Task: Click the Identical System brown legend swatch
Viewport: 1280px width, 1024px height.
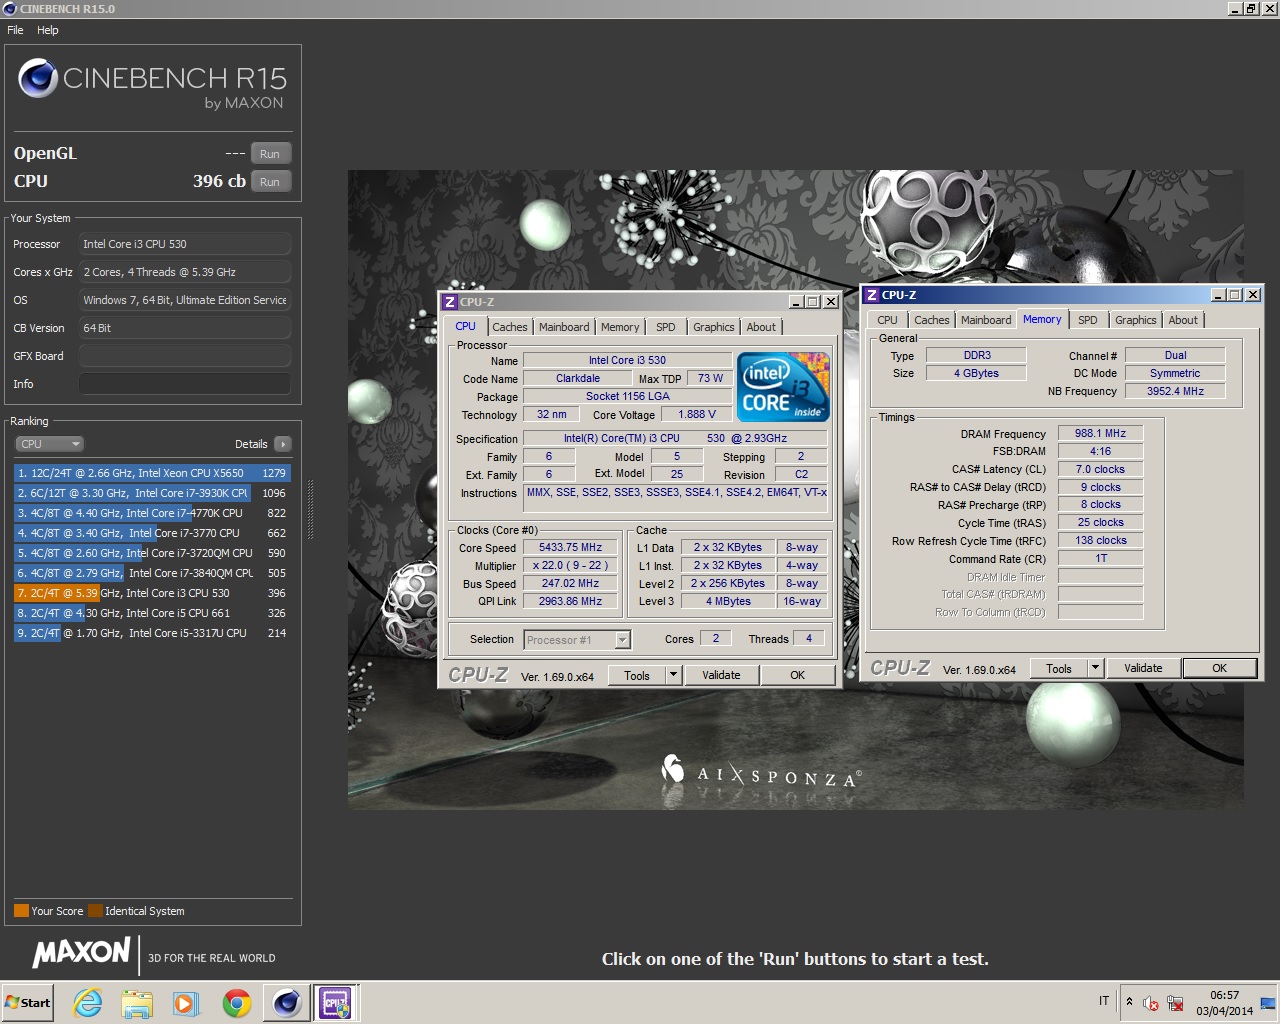Action: tap(95, 911)
